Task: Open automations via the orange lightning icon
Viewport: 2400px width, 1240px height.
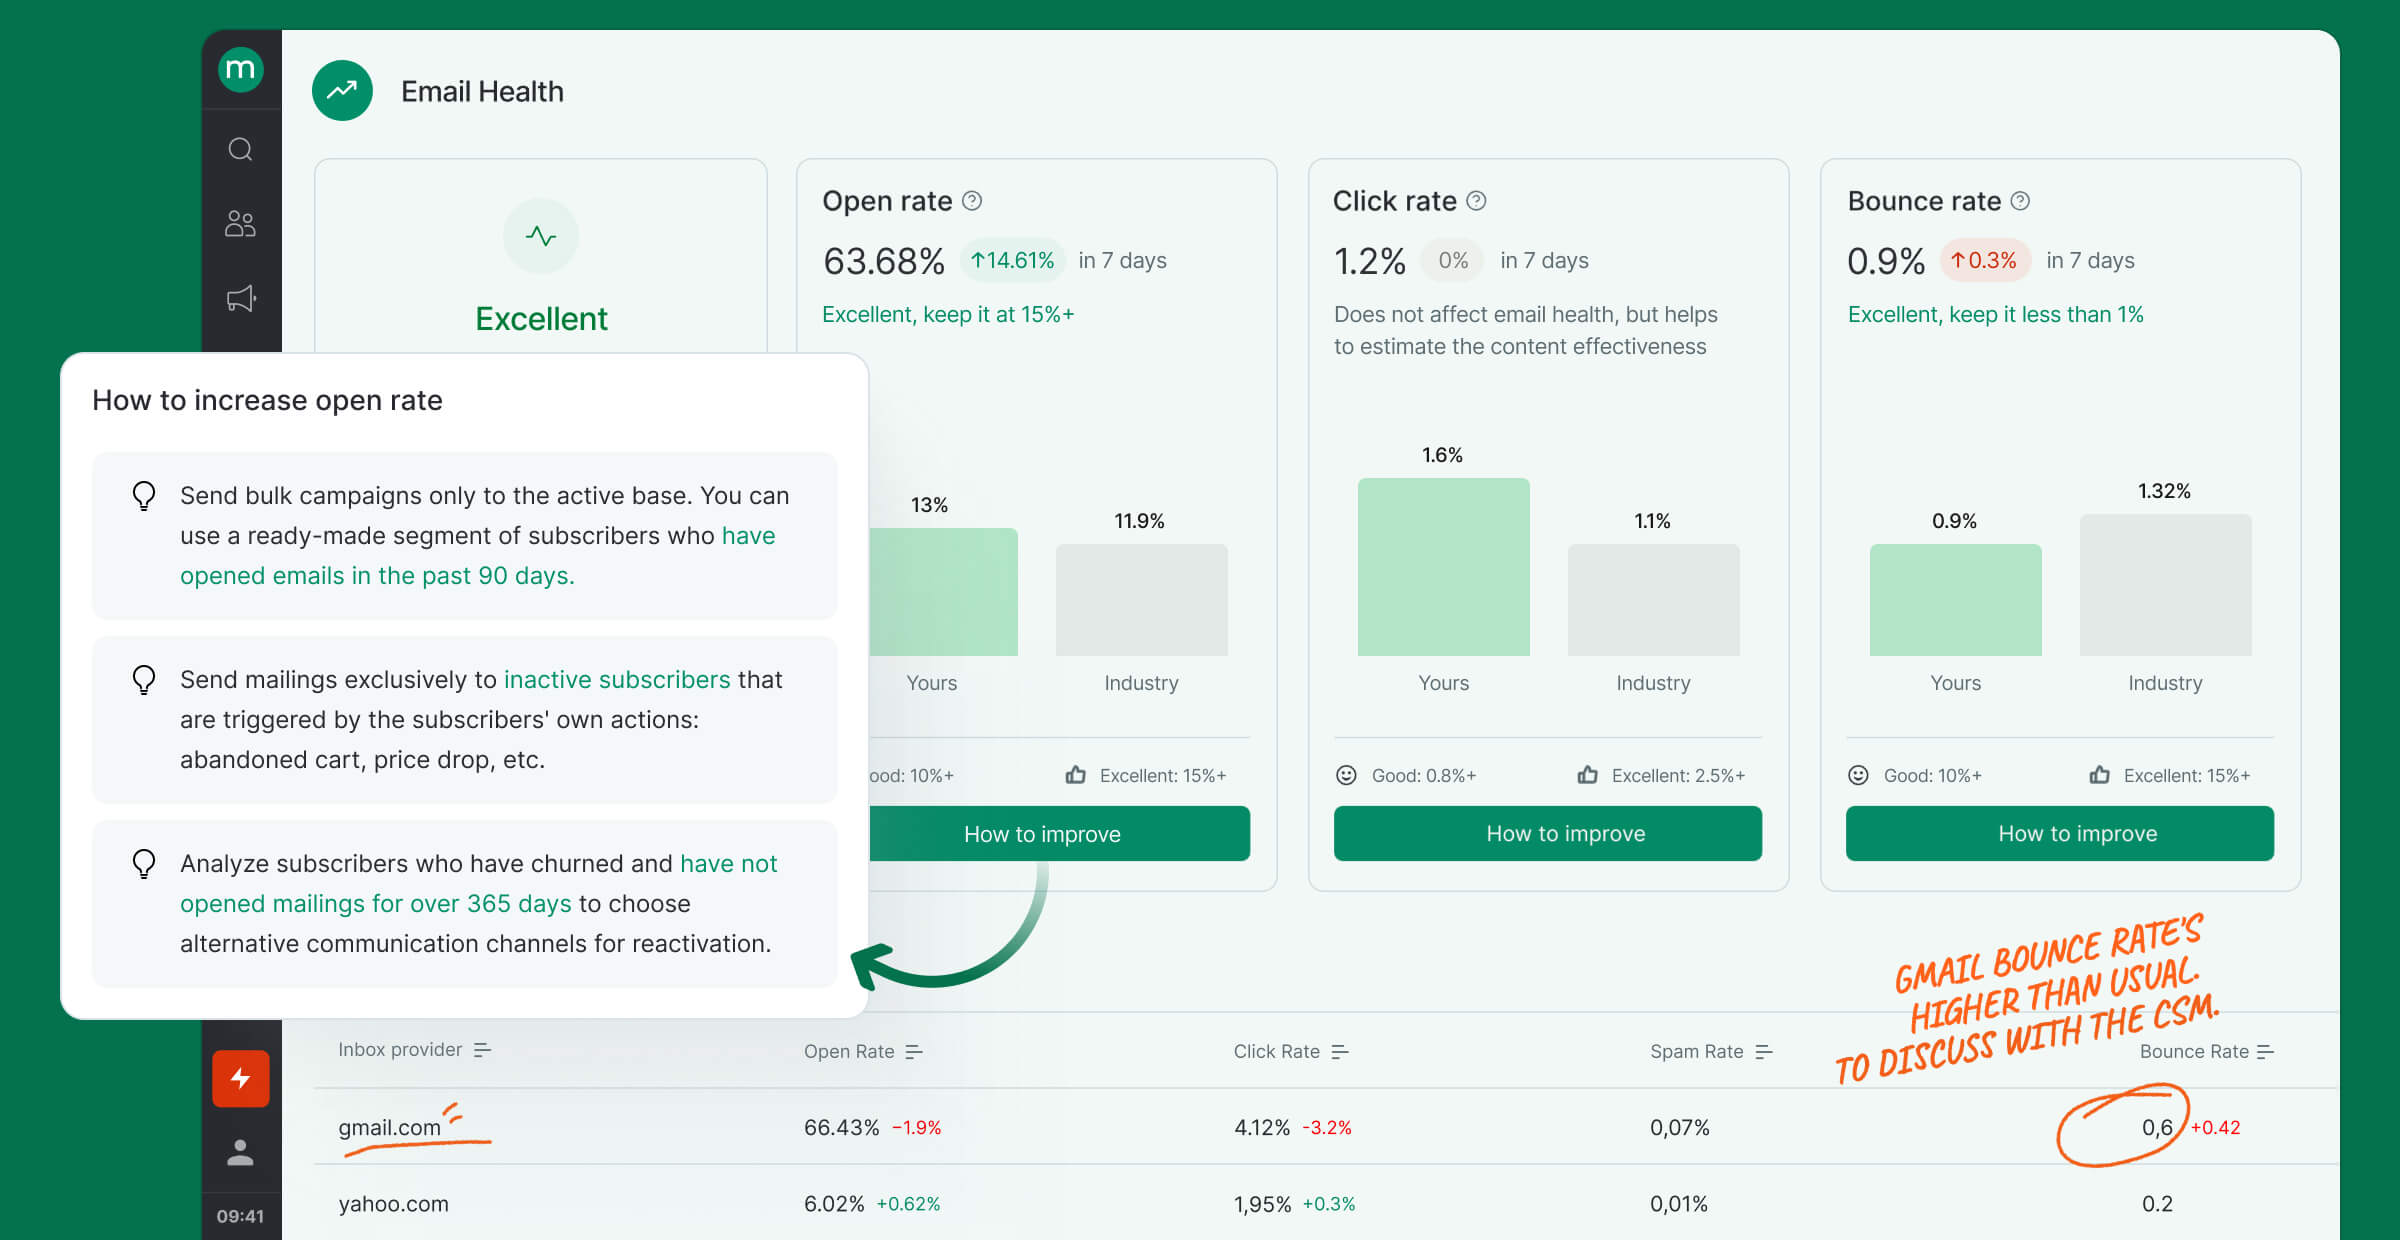Action: tap(240, 1078)
